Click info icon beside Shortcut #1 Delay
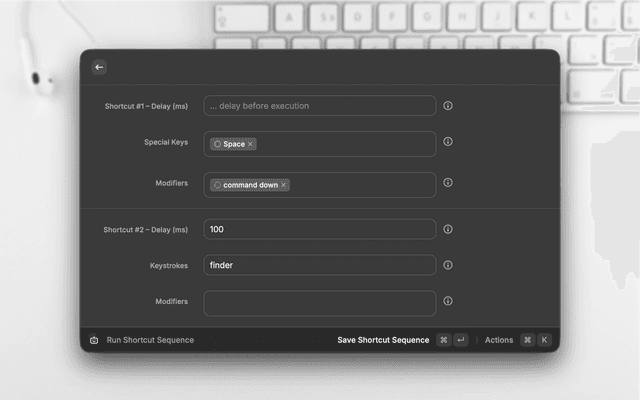640x400 pixels. click(x=448, y=105)
